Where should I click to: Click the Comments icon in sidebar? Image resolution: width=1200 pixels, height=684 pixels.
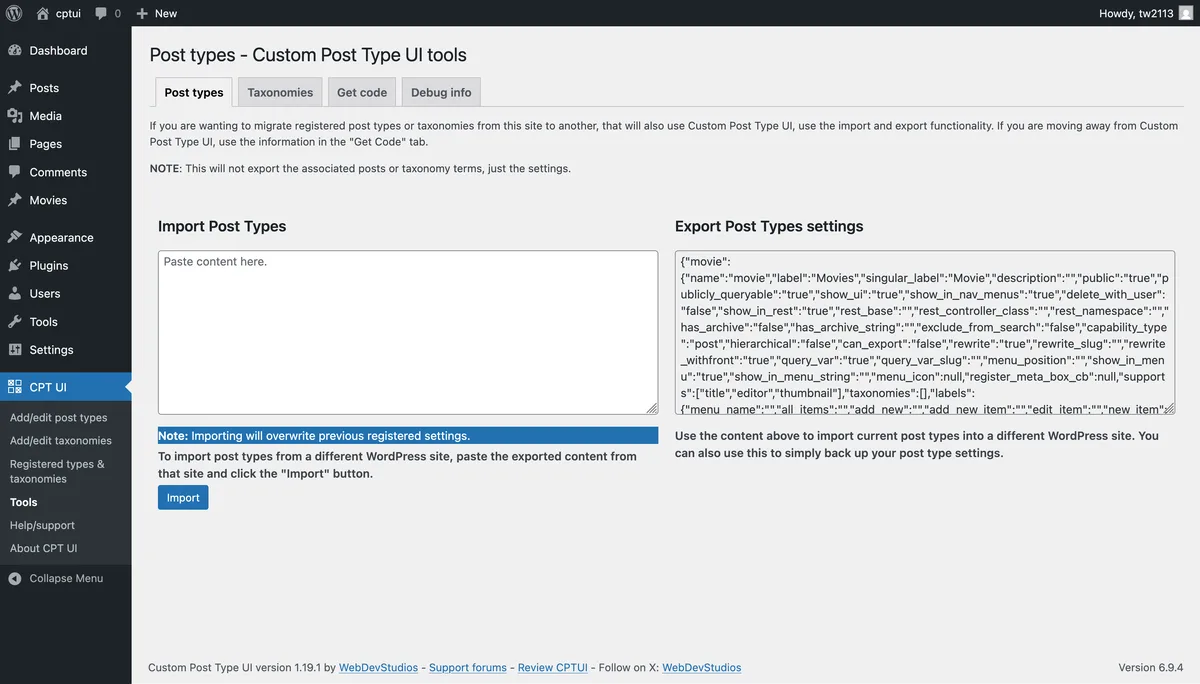[x=15, y=172]
